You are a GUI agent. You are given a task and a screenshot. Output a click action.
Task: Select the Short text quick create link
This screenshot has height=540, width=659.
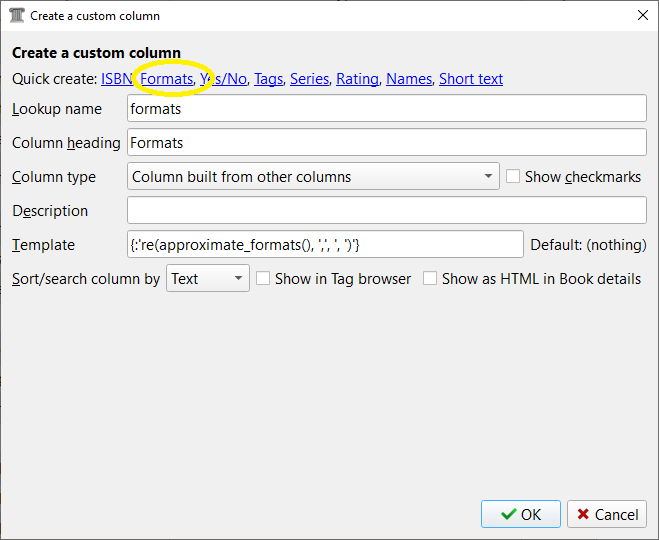tap(470, 79)
